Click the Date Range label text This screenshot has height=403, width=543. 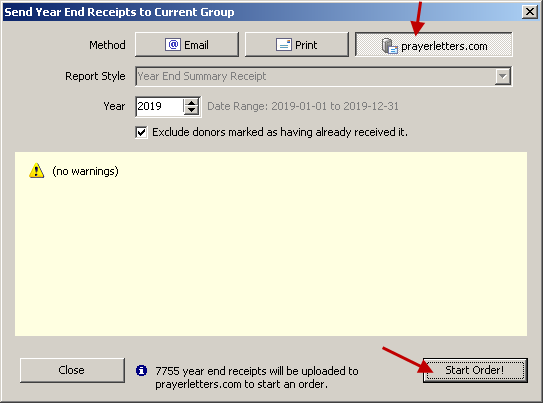click(303, 106)
